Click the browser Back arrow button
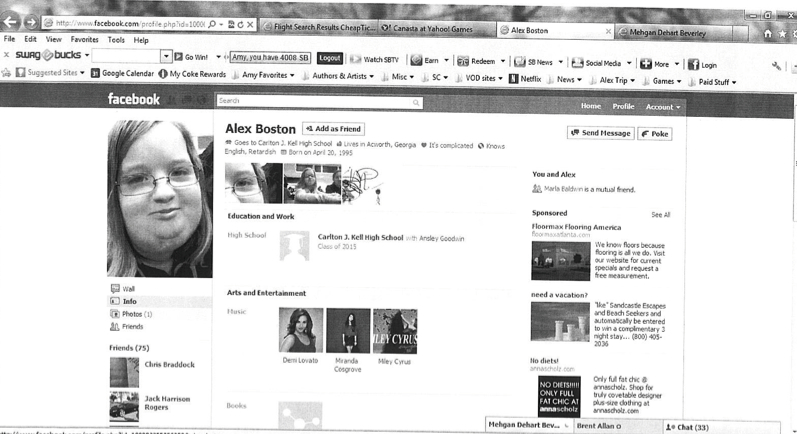 (x=11, y=21)
